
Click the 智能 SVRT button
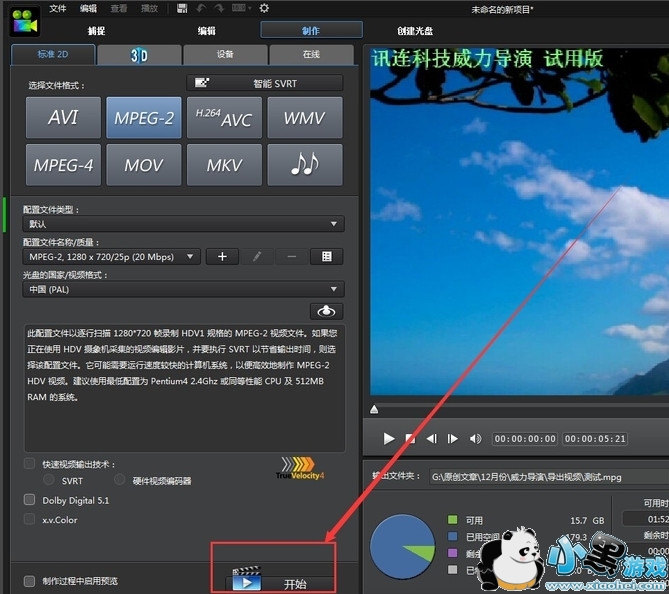[264, 83]
